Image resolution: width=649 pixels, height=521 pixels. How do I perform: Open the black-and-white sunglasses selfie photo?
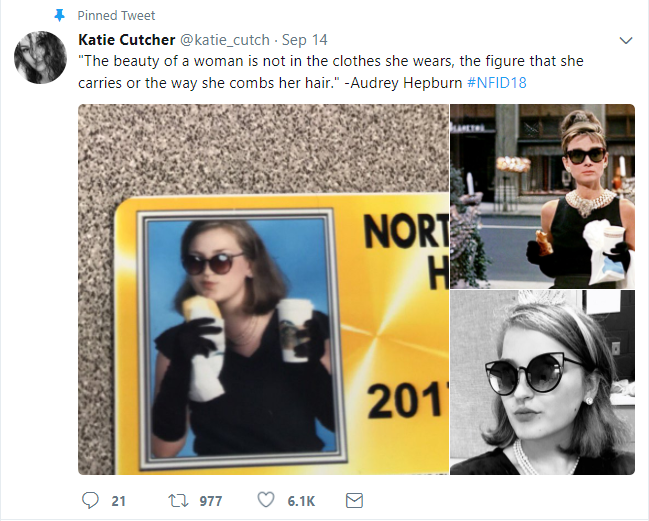click(x=542, y=383)
